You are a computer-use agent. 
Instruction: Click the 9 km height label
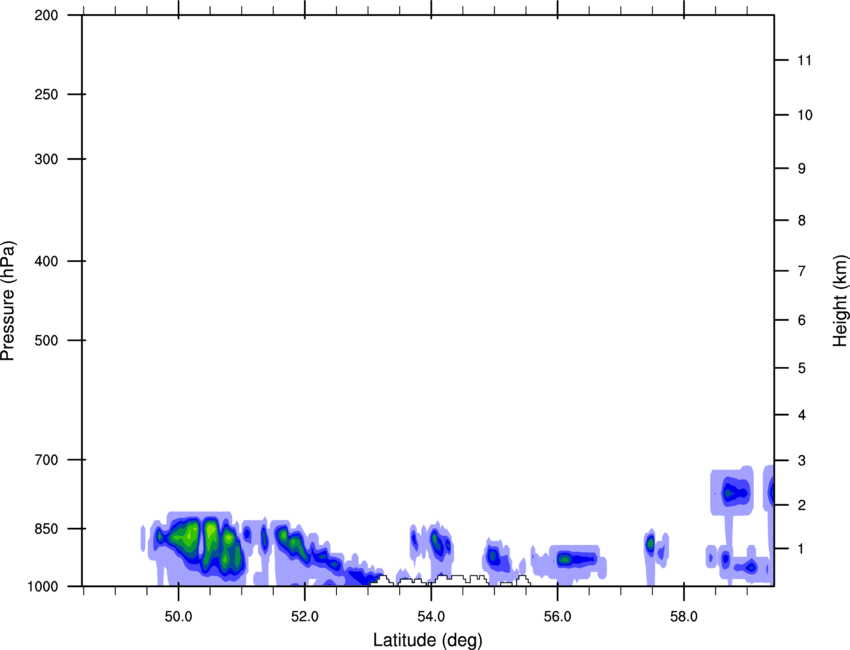(802, 169)
